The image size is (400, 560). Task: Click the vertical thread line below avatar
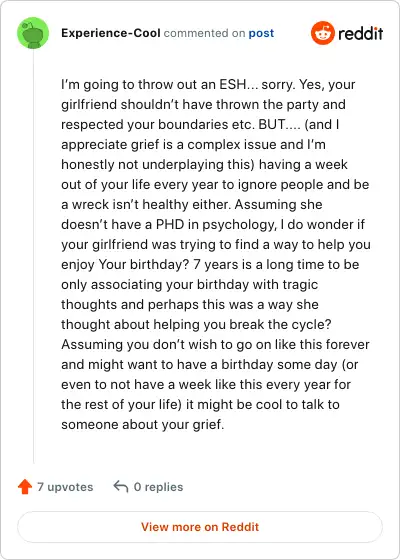pos(34,256)
